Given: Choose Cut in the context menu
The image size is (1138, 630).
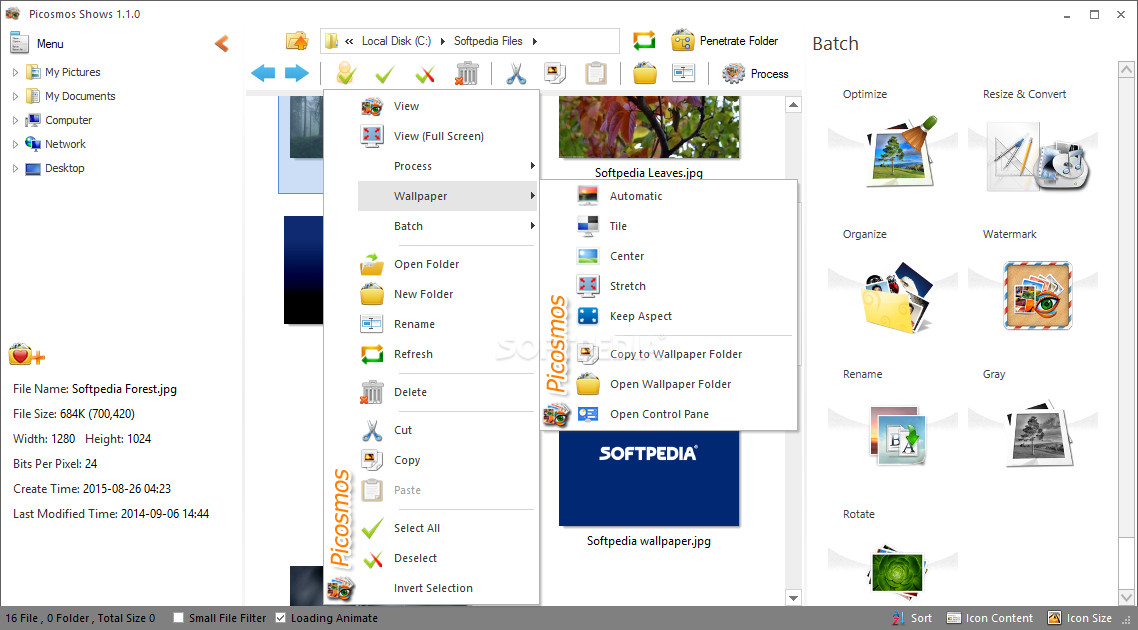Looking at the screenshot, I should pyautogui.click(x=448, y=430).
